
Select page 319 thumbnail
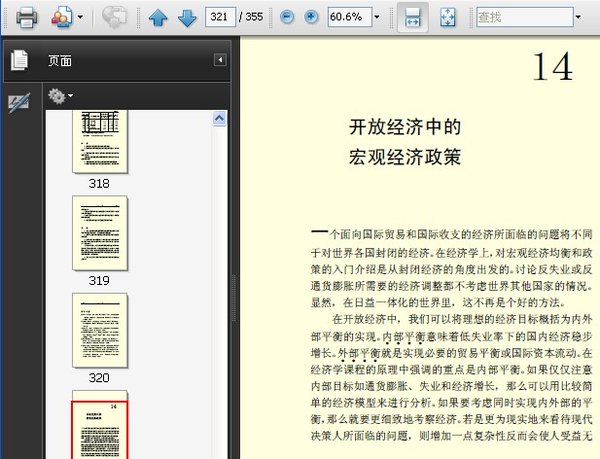tap(99, 233)
